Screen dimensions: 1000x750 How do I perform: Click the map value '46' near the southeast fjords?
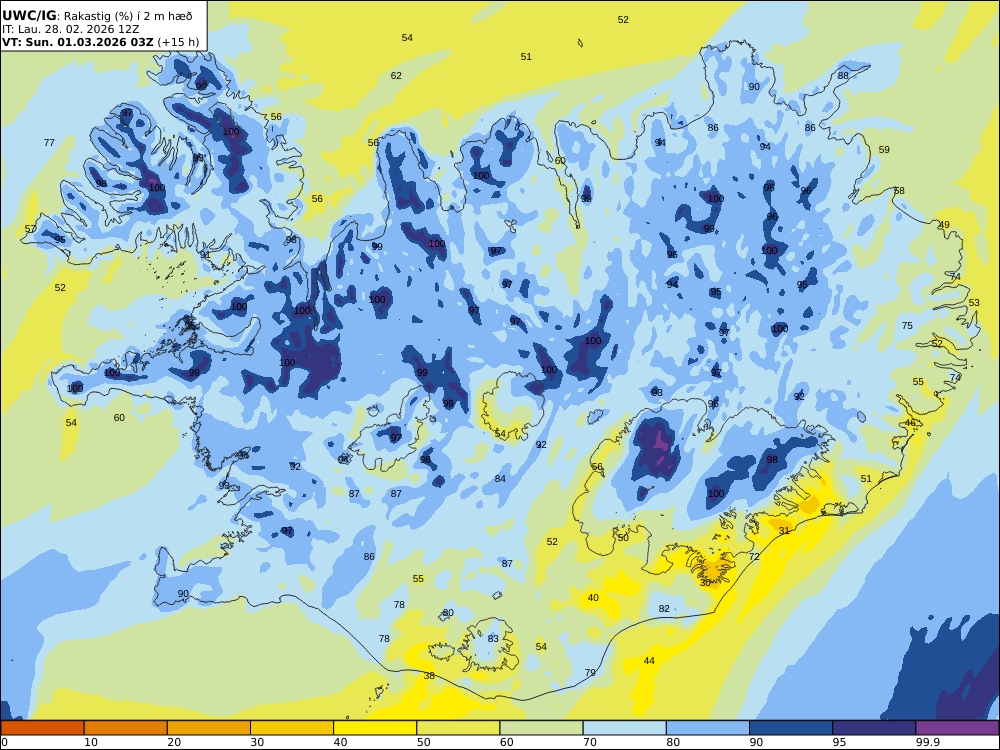pos(910,423)
